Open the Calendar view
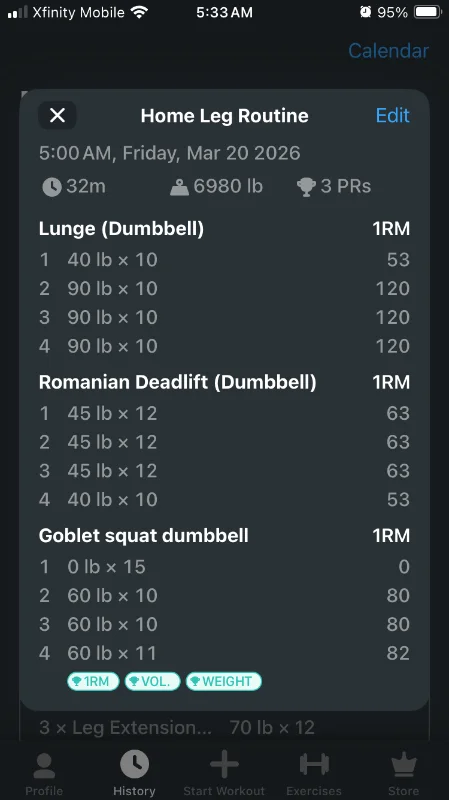Viewport: 449px width, 800px height. (388, 51)
